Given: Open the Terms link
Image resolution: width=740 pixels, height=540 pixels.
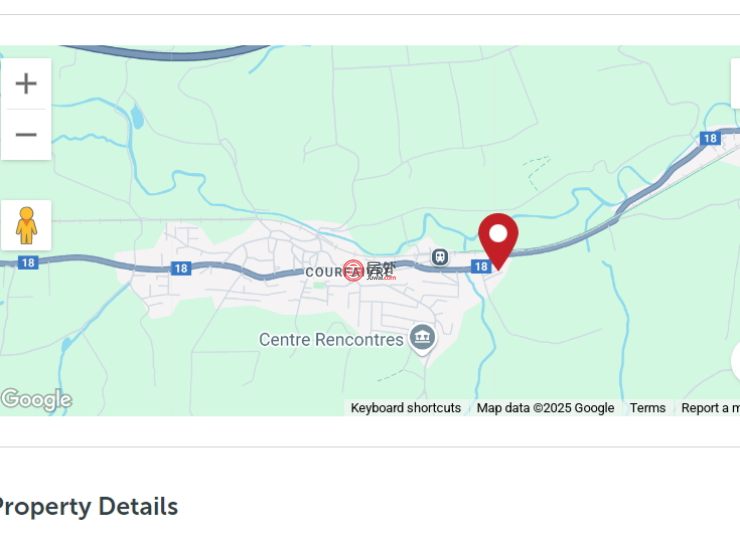Looking at the screenshot, I should [x=648, y=408].
